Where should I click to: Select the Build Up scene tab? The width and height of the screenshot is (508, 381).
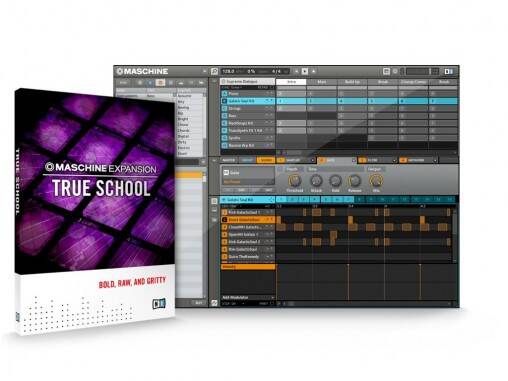352,82
